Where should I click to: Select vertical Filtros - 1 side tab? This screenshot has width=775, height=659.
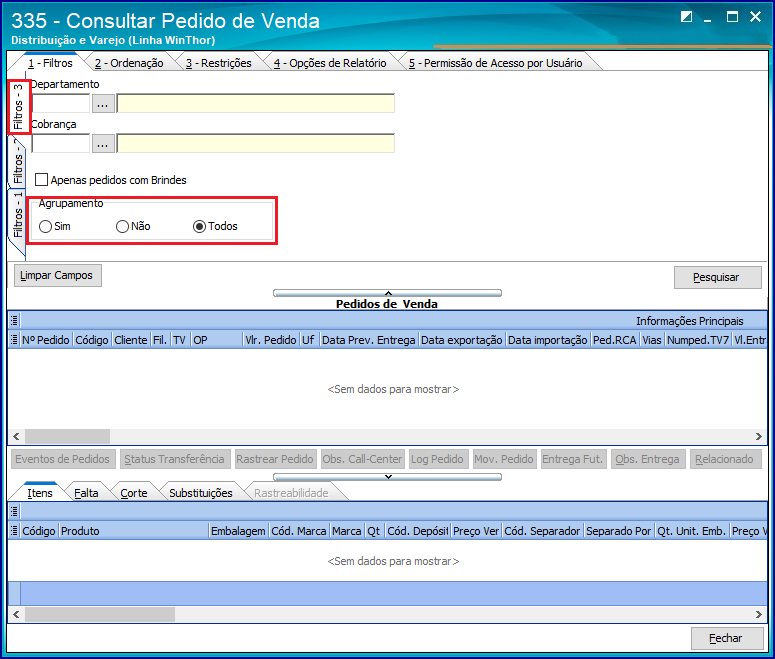[18, 215]
